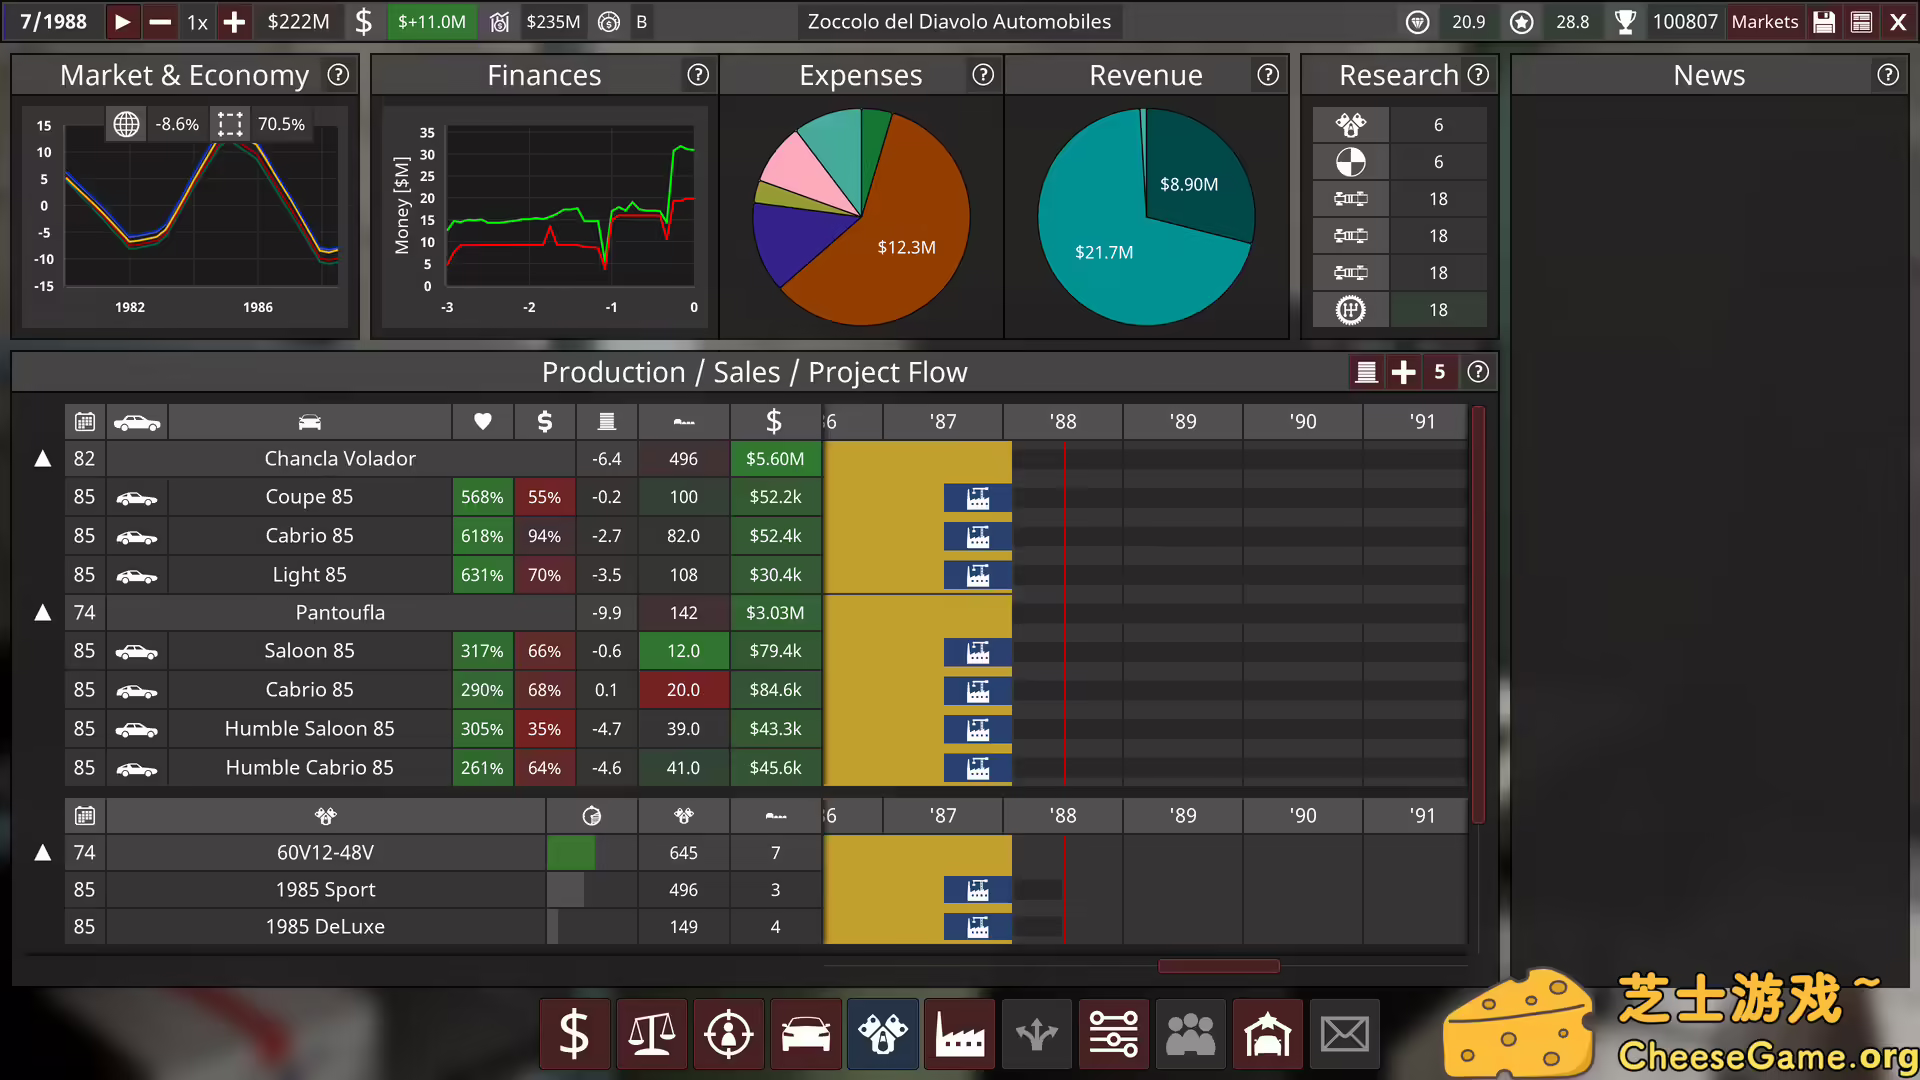Click the factory icon in bottom toolbar

[x=959, y=1034]
